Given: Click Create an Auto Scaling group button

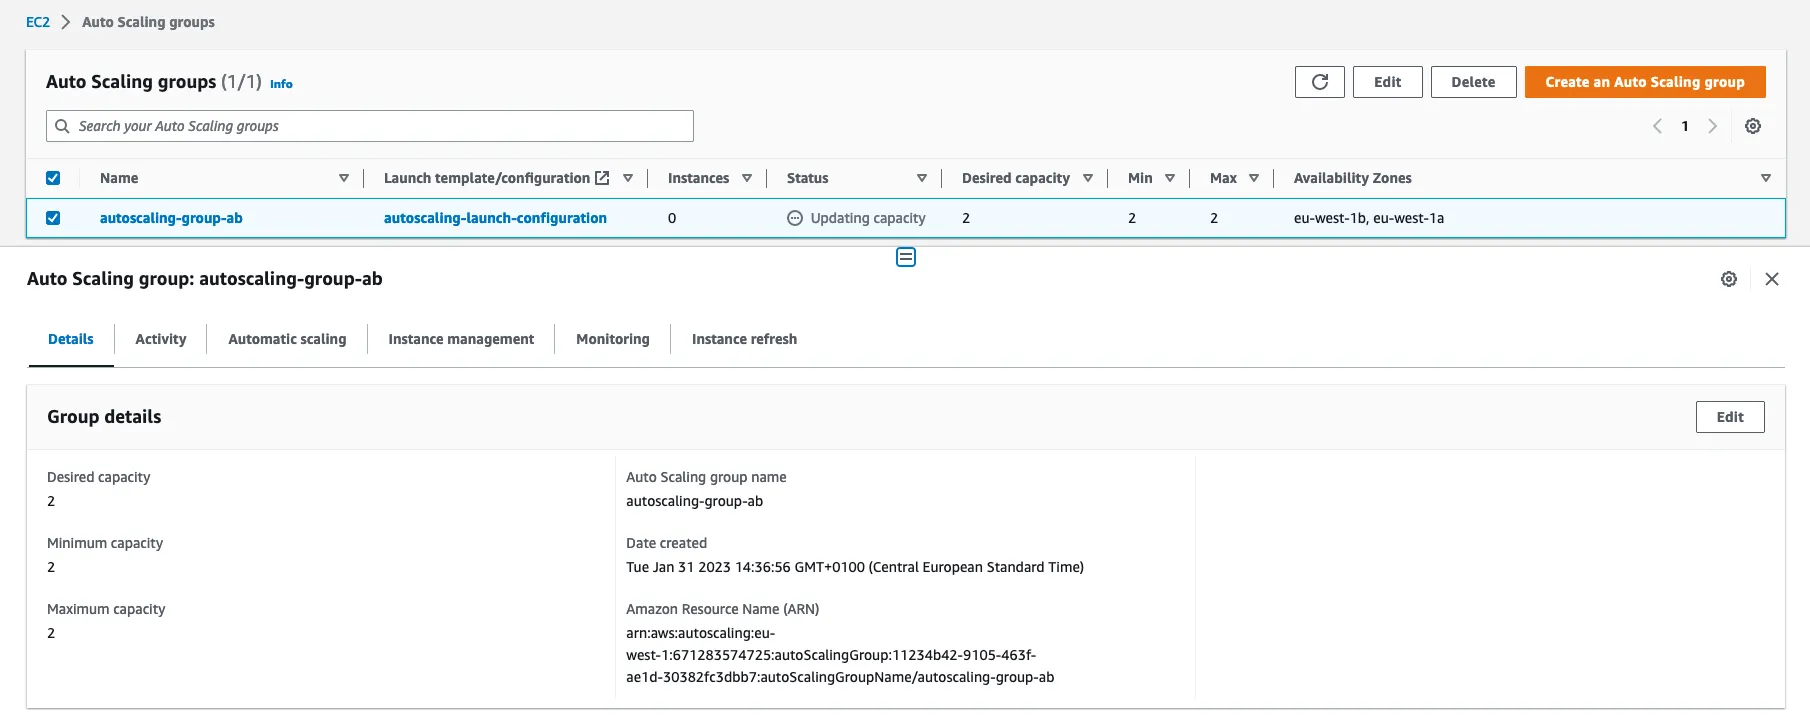Looking at the screenshot, I should coord(1644,82).
